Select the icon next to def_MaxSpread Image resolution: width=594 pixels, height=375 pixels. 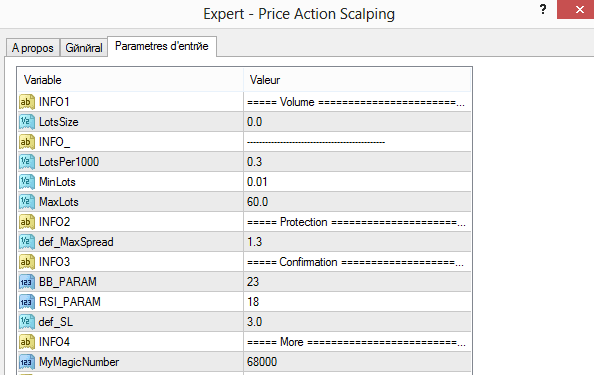pos(27,242)
